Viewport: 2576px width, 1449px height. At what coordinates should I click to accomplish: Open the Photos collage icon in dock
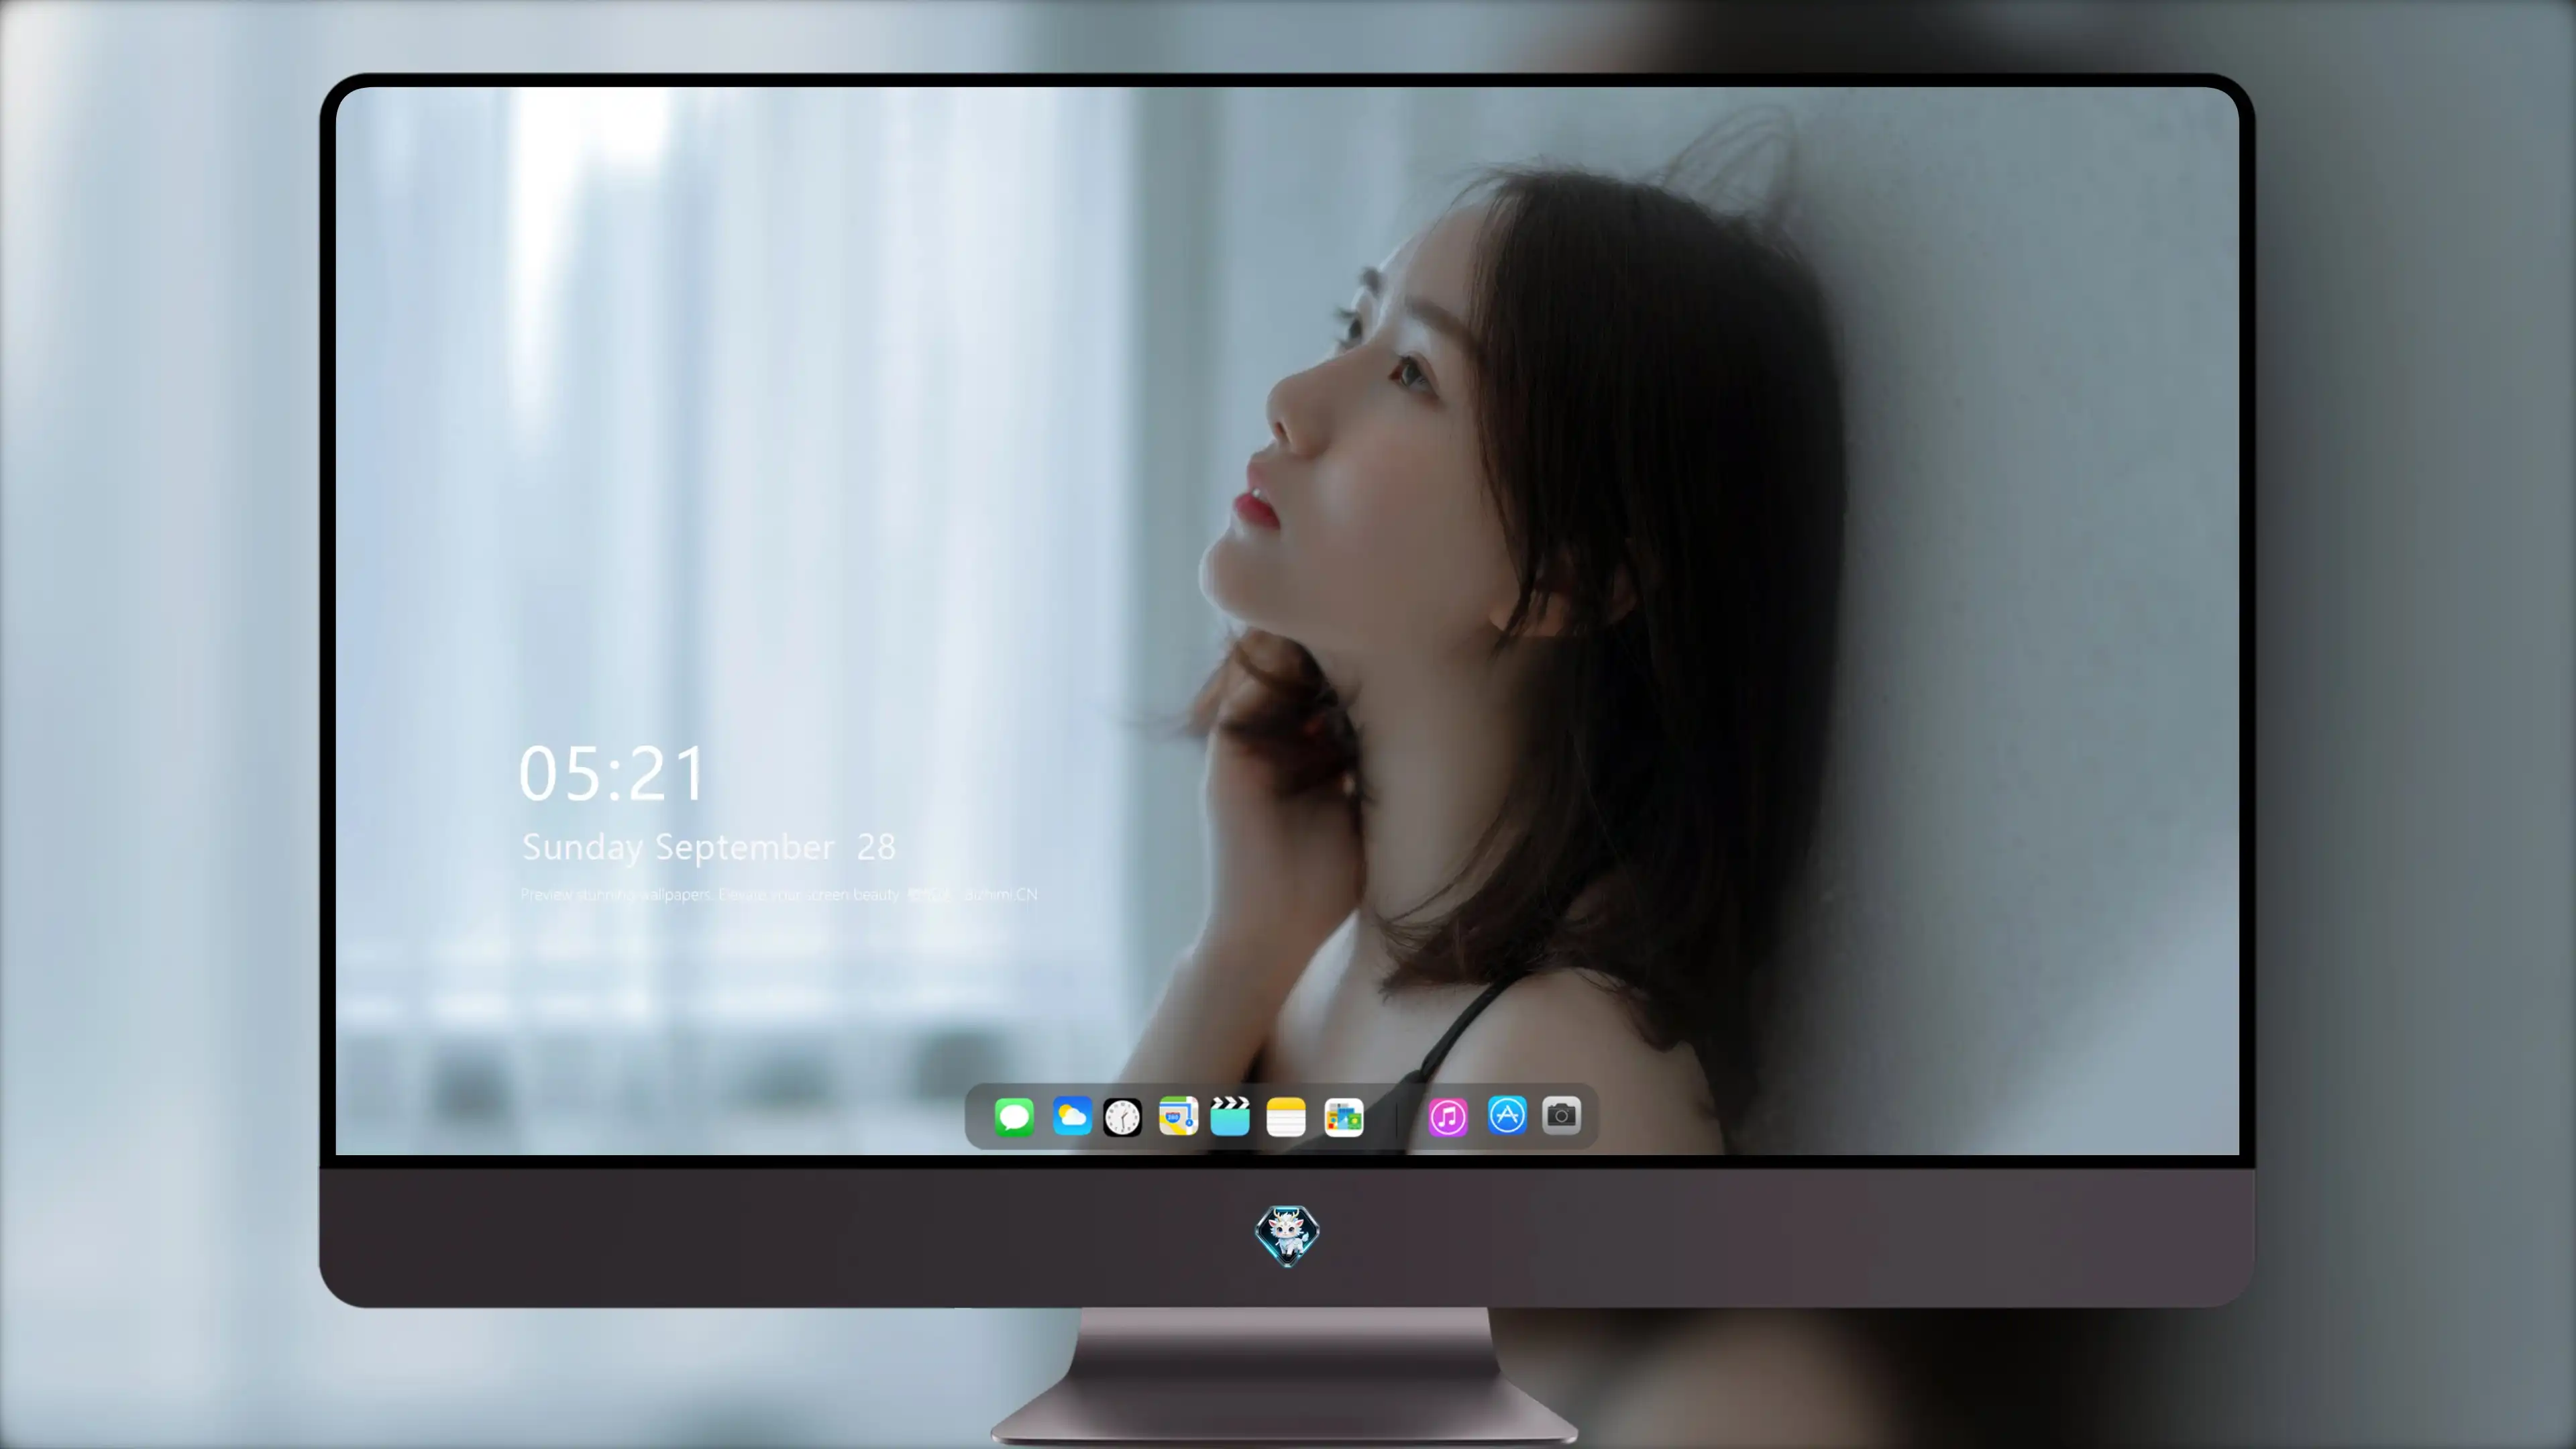[x=1344, y=1117]
